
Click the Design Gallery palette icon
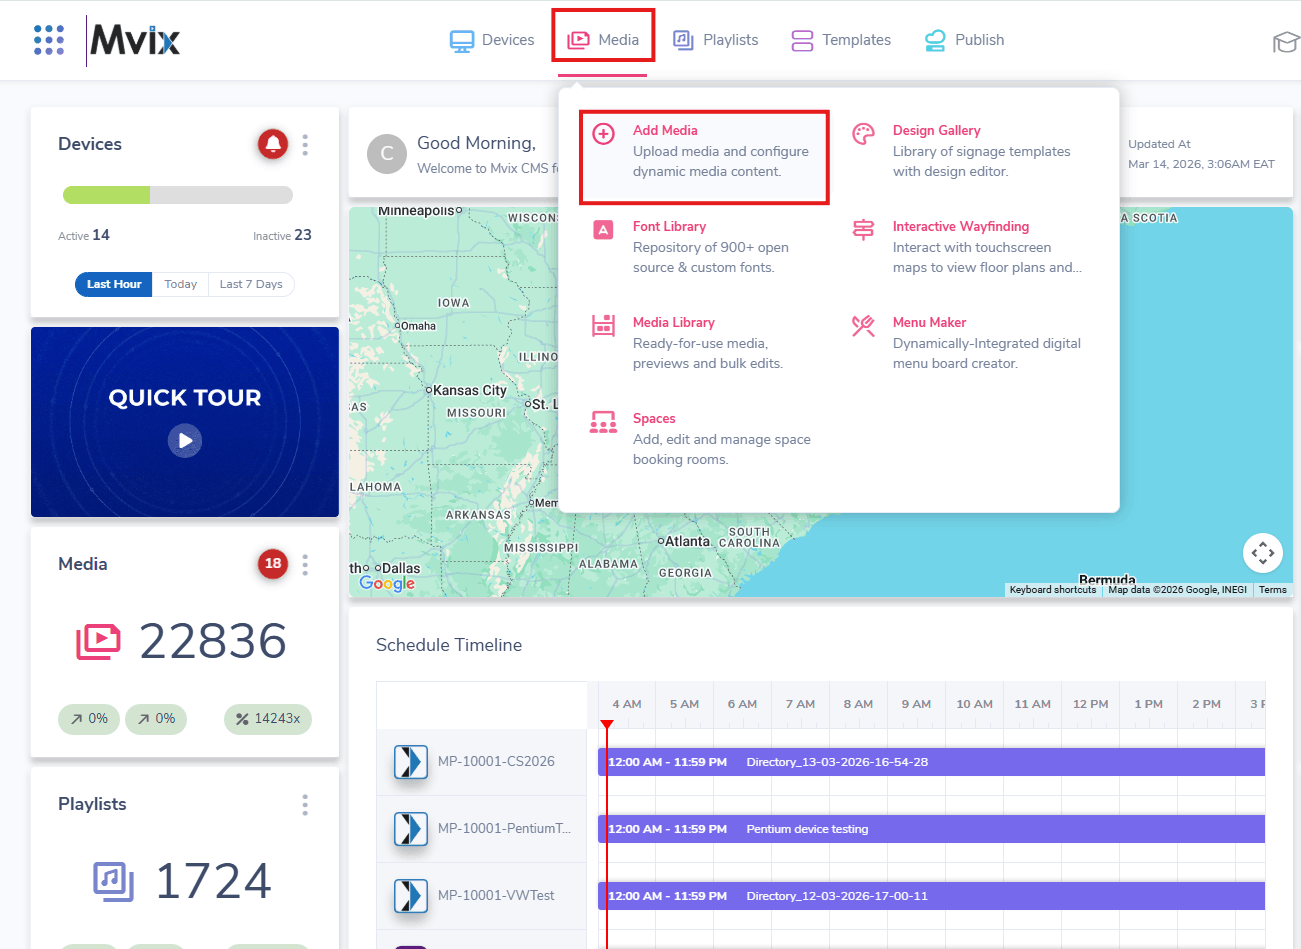863,134
